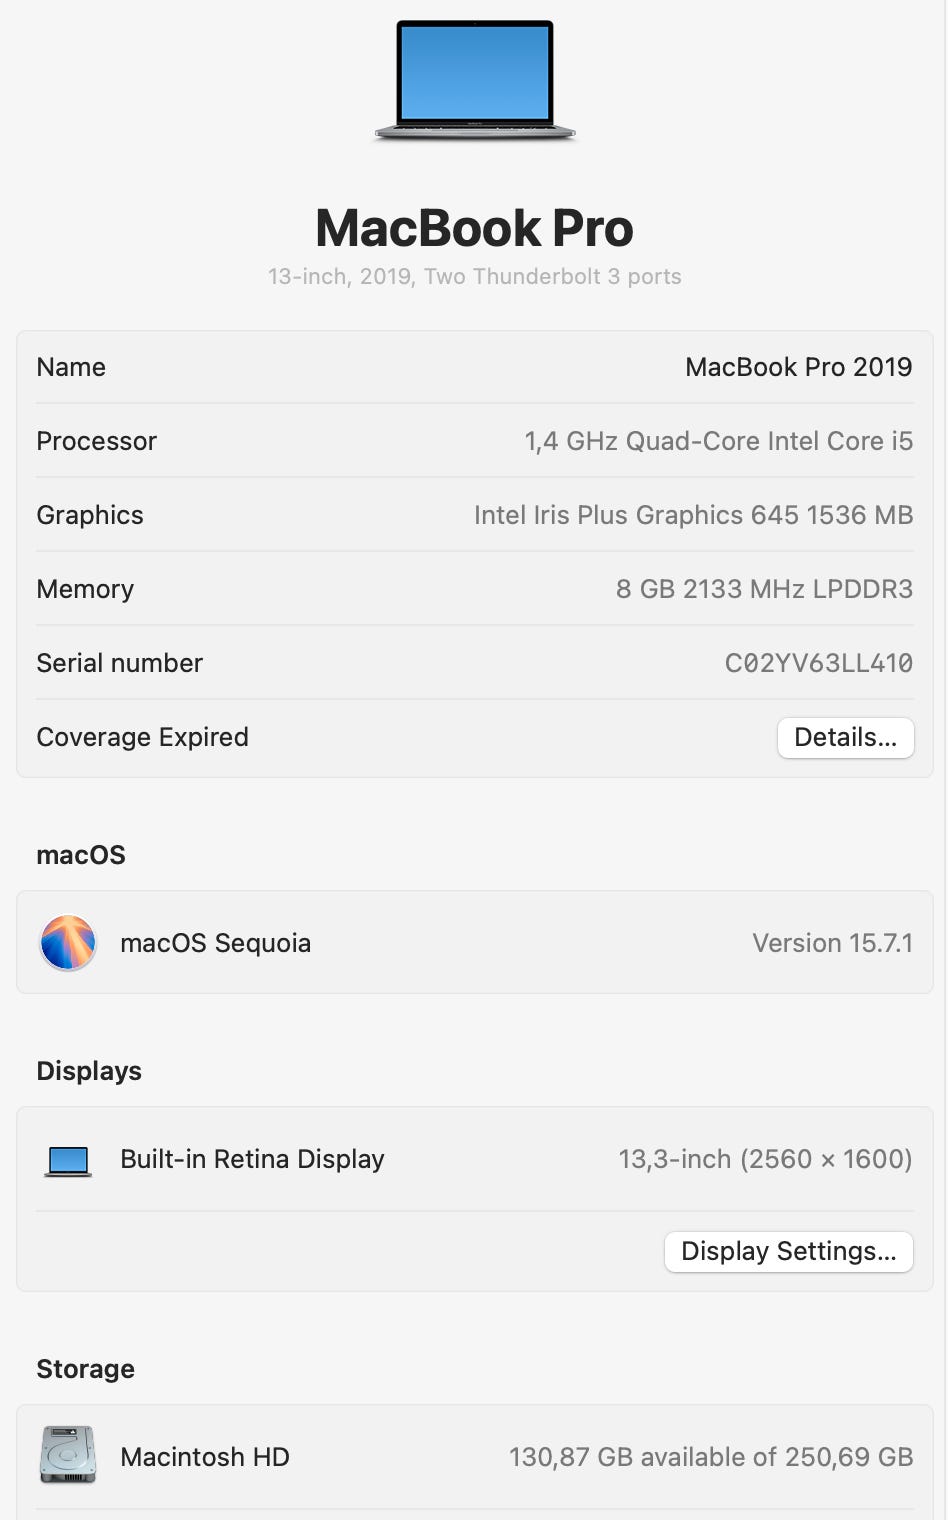Click the macOS Sequoia logo icon
Image resolution: width=948 pixels, height=1520 pixels.
pyautogui.click(x=68, y=943)
